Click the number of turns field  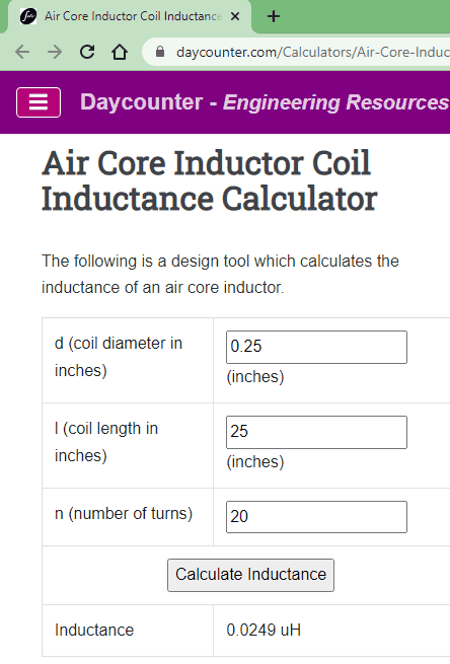coord(317,517)
